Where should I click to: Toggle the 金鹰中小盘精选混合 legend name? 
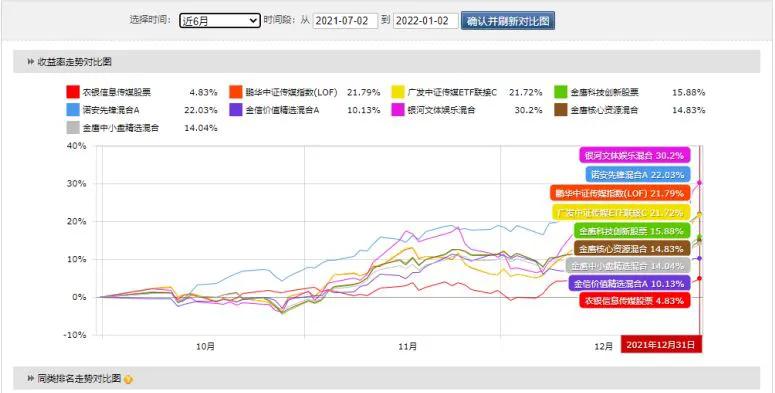121,128
